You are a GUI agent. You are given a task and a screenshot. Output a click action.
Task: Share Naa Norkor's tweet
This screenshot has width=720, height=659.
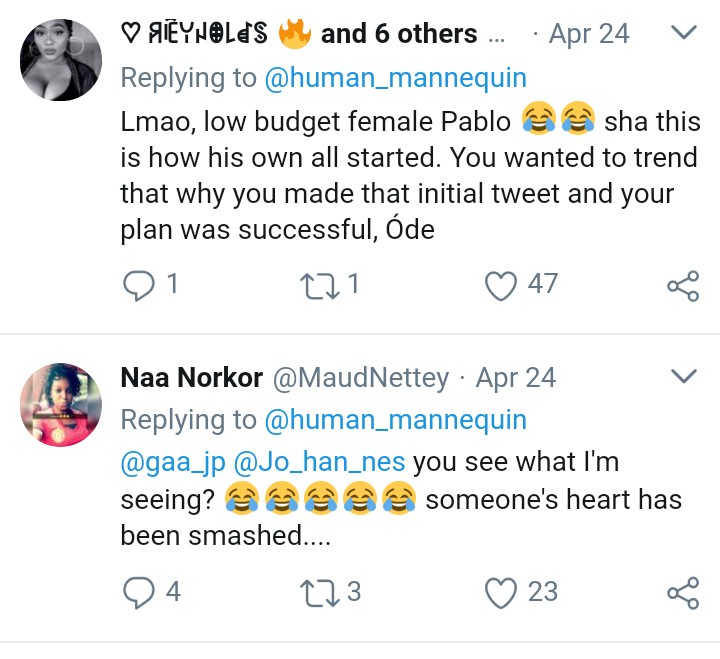point(683,592)
